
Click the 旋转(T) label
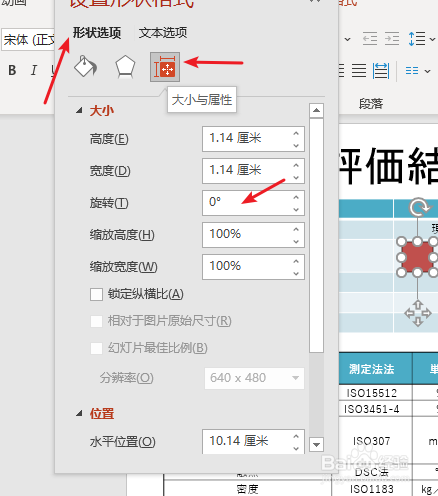[109, 203]
